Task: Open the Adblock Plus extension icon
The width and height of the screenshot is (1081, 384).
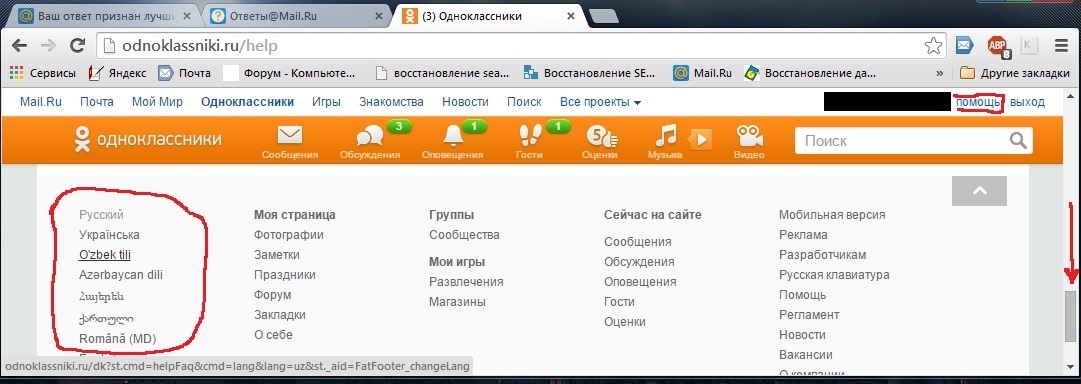Action: 997,46
